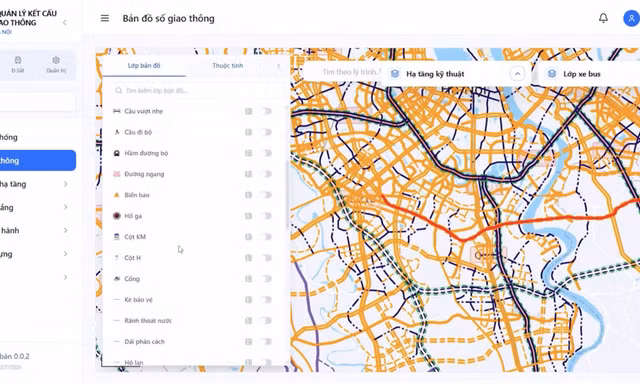Click the Hố ga manhole icon
The image size is (640, 384).
pos(117,216)
